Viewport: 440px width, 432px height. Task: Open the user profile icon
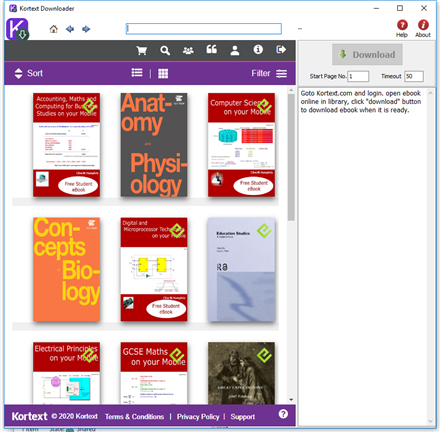(235, 50)
